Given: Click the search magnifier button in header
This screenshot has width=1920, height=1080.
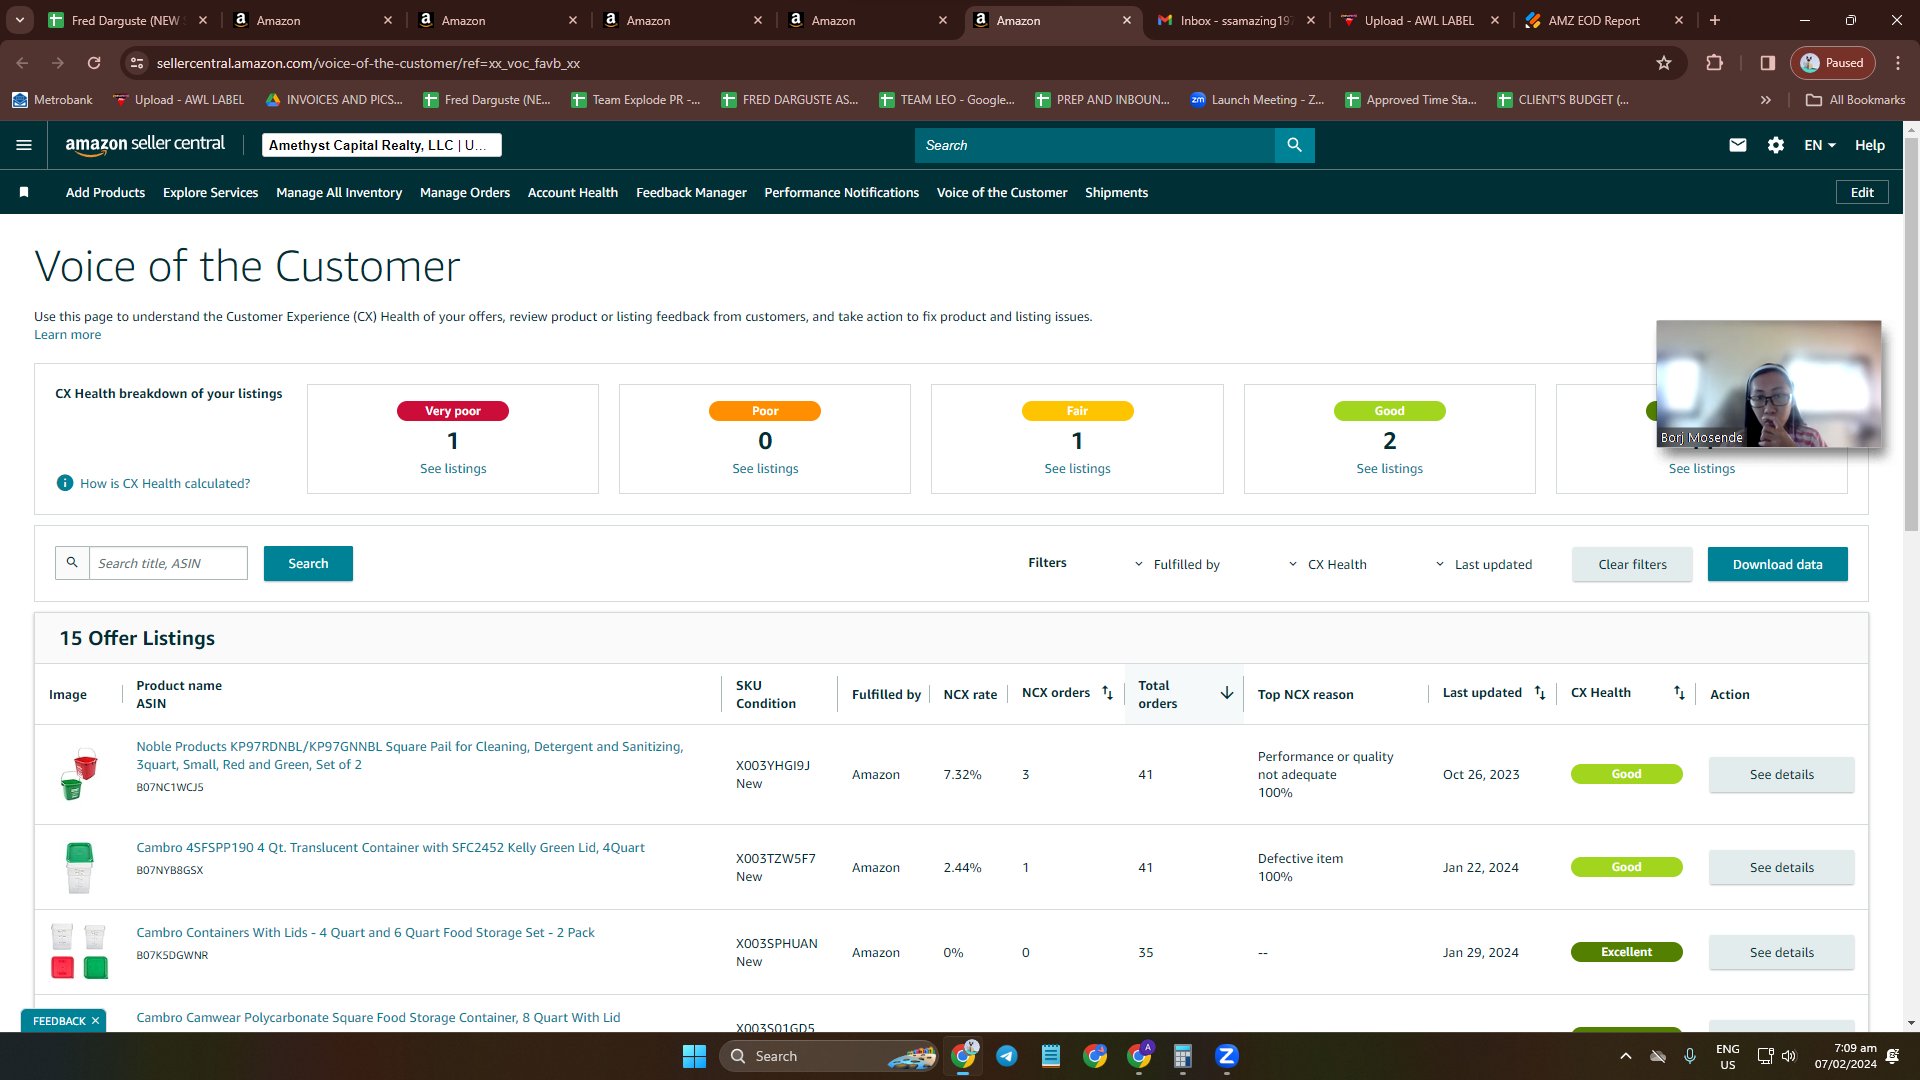Looking at the screenshot, I should click(1294, 145).
